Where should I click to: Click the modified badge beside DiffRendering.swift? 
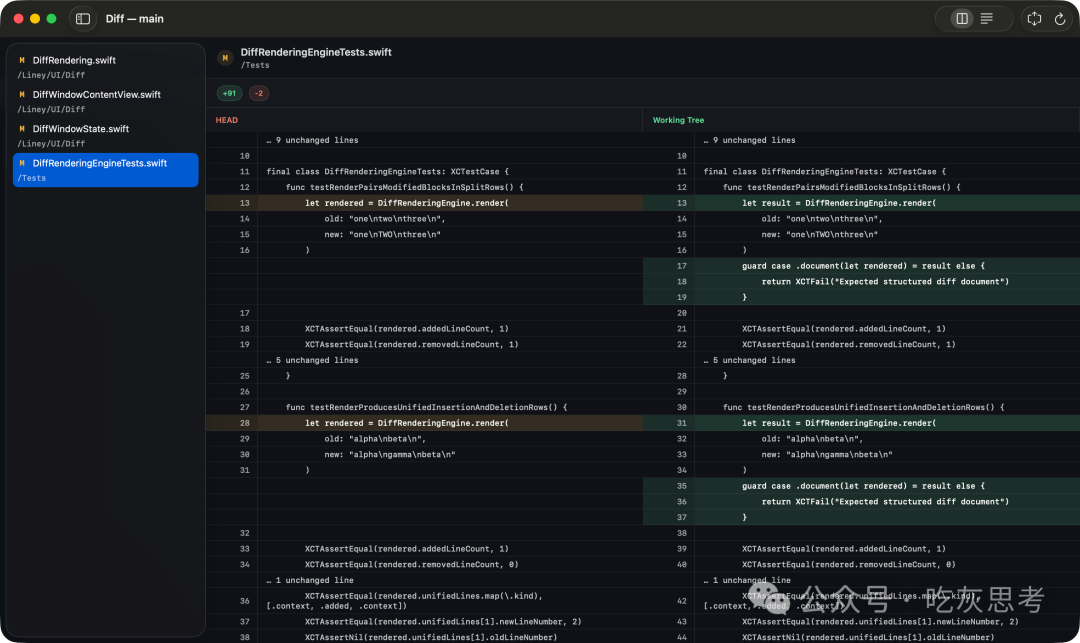click(22, 61)
